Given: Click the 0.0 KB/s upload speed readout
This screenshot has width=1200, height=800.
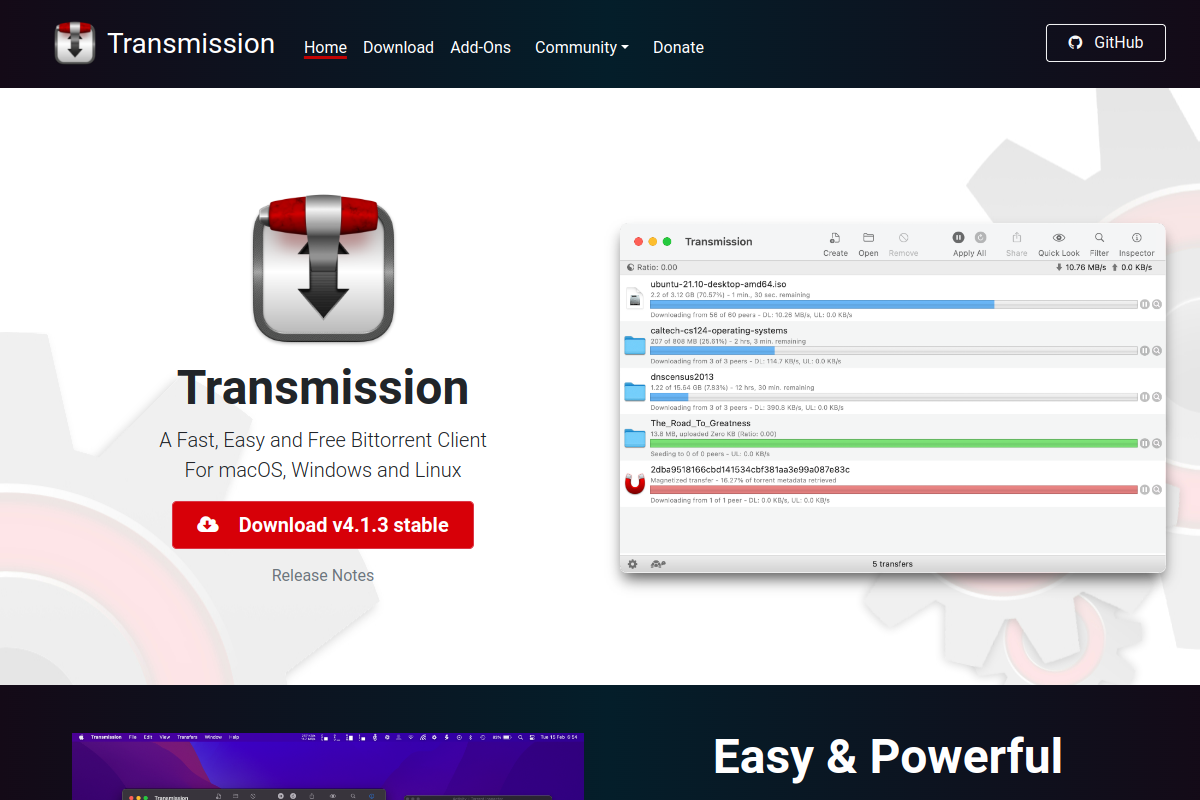Looking at the screenshot, I should (1132, 268).
